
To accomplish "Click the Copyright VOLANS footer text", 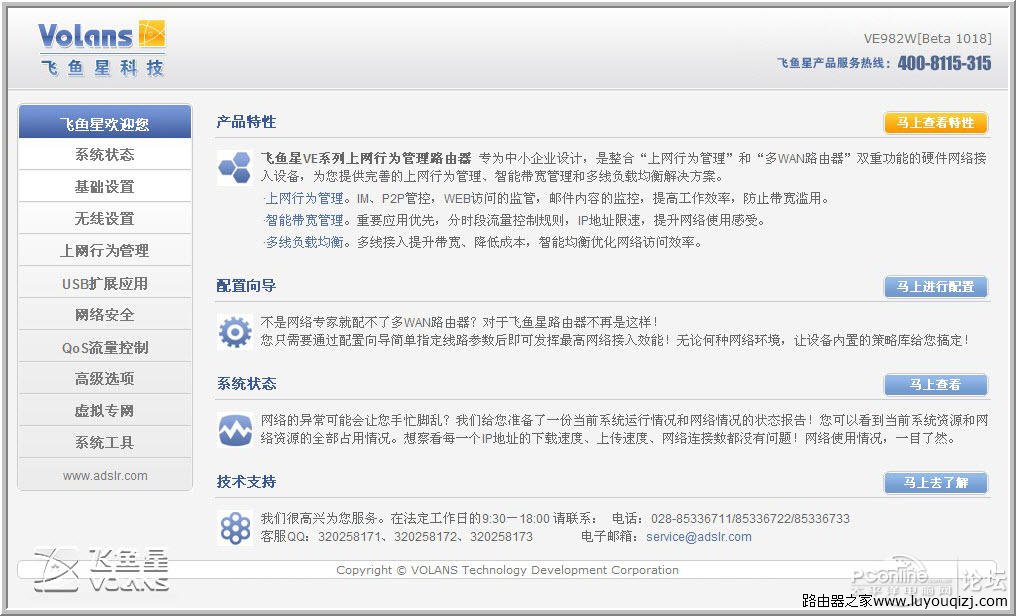I will [507, 570].
